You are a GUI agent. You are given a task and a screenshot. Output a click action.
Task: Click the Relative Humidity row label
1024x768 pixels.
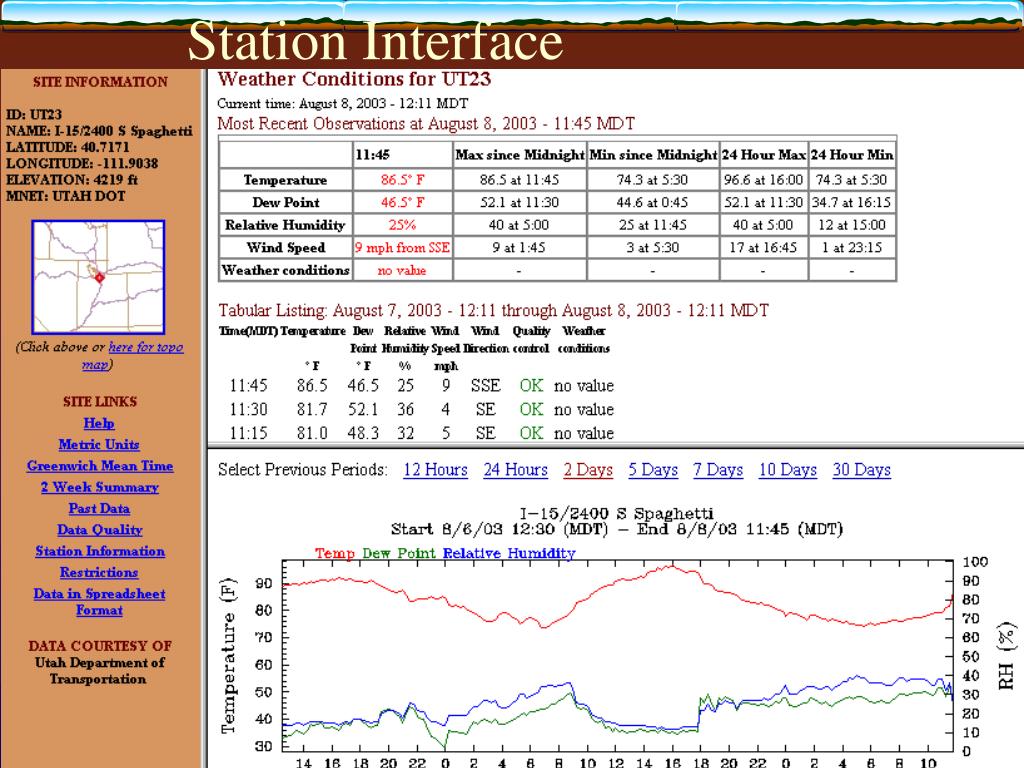click(x=285, y=225)
